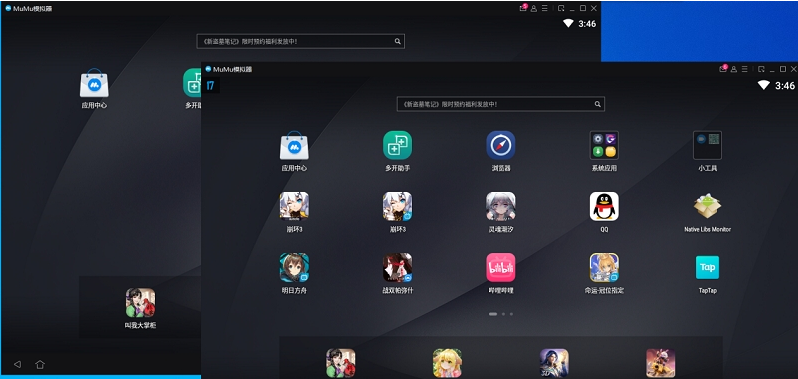
Task: Click the magnifier search icon in back window
Action: [x=398, y=42]
